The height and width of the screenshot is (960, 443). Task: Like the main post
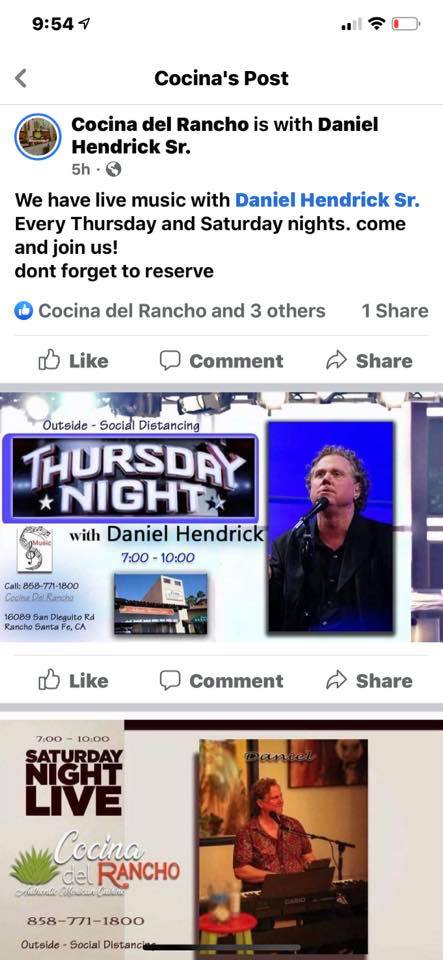[73, 361]
